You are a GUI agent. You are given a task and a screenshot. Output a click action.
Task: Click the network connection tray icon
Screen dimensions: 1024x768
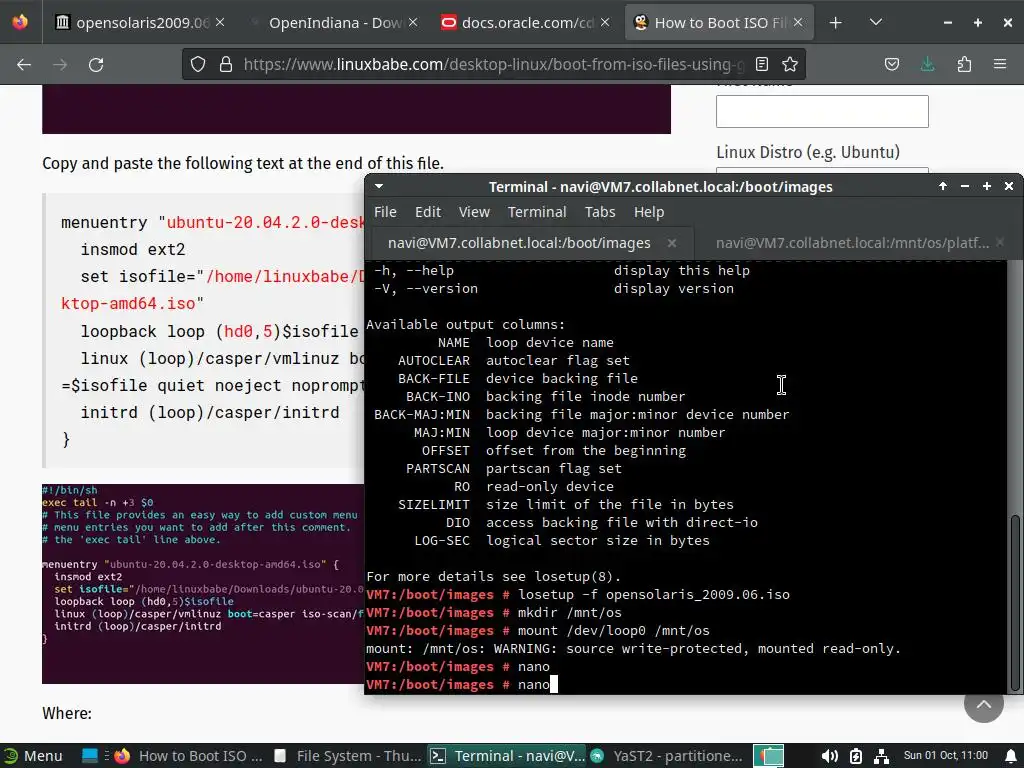tap(881, 756)
